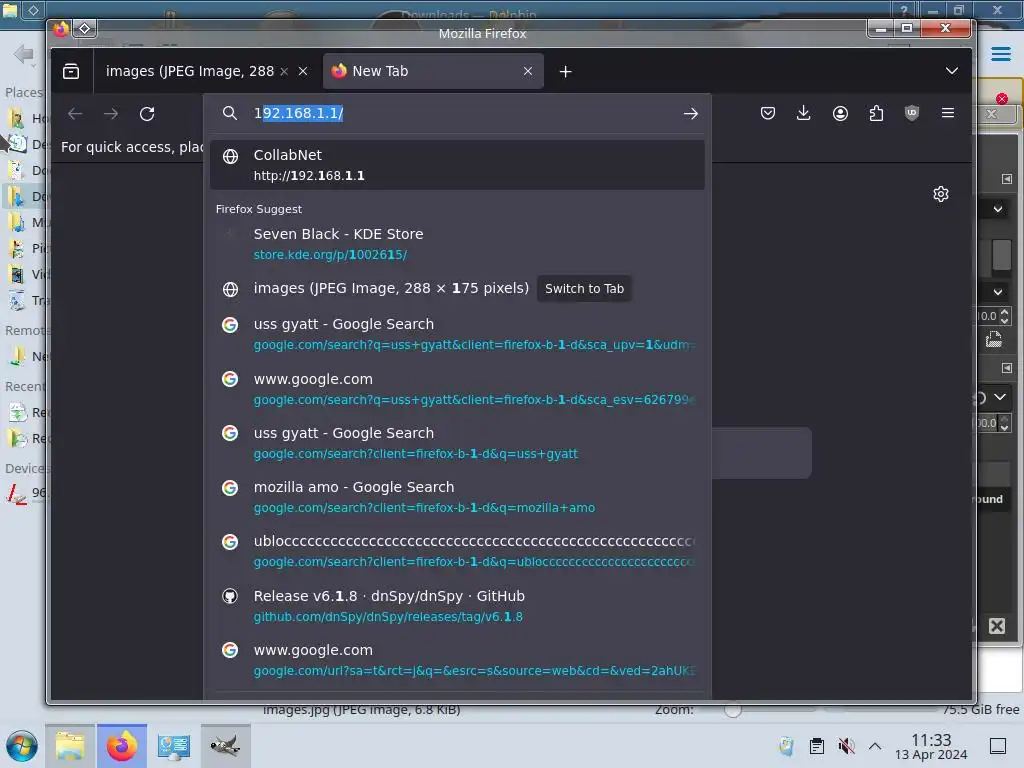
Task: Click the address bar URL field
Action: click(x=457, y=113)
